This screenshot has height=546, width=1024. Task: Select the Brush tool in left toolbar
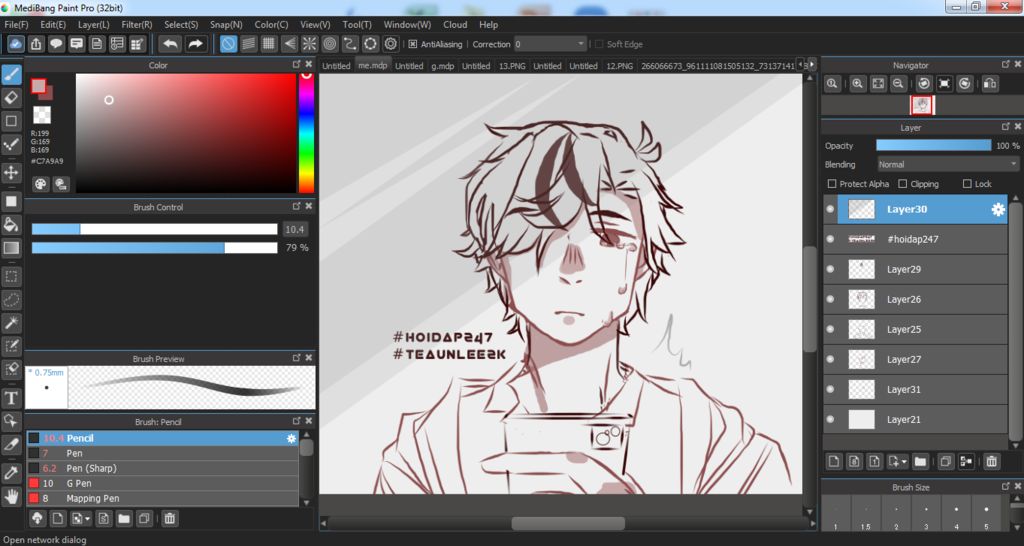[x=11, y=74]
